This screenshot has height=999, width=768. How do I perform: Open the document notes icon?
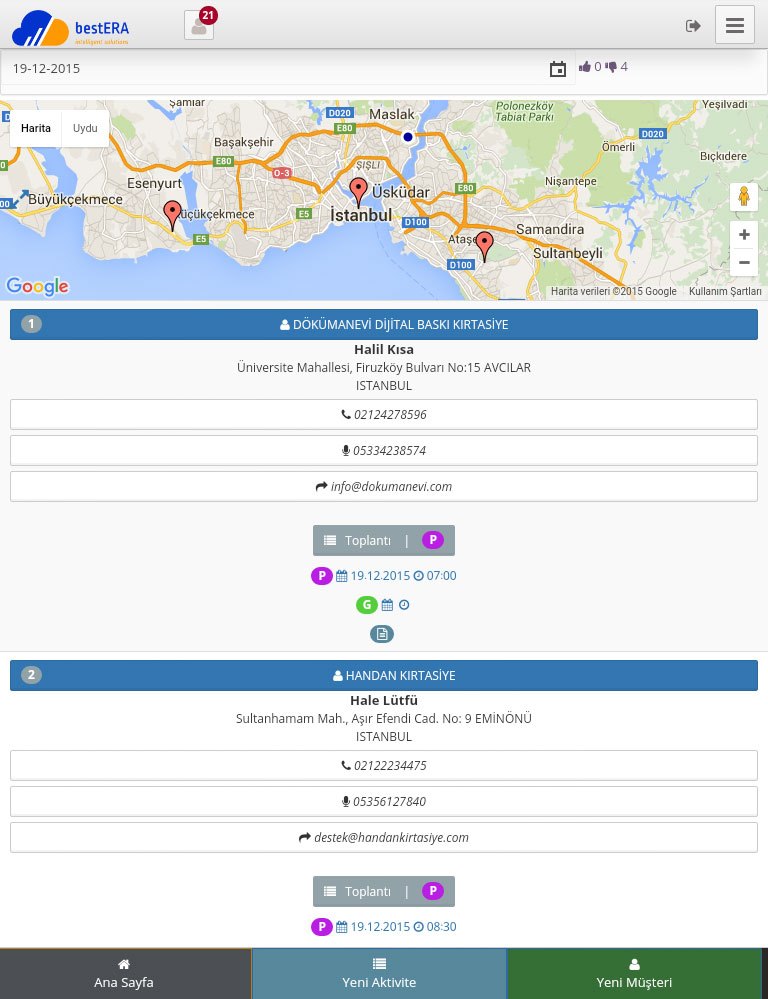point(382,634)
